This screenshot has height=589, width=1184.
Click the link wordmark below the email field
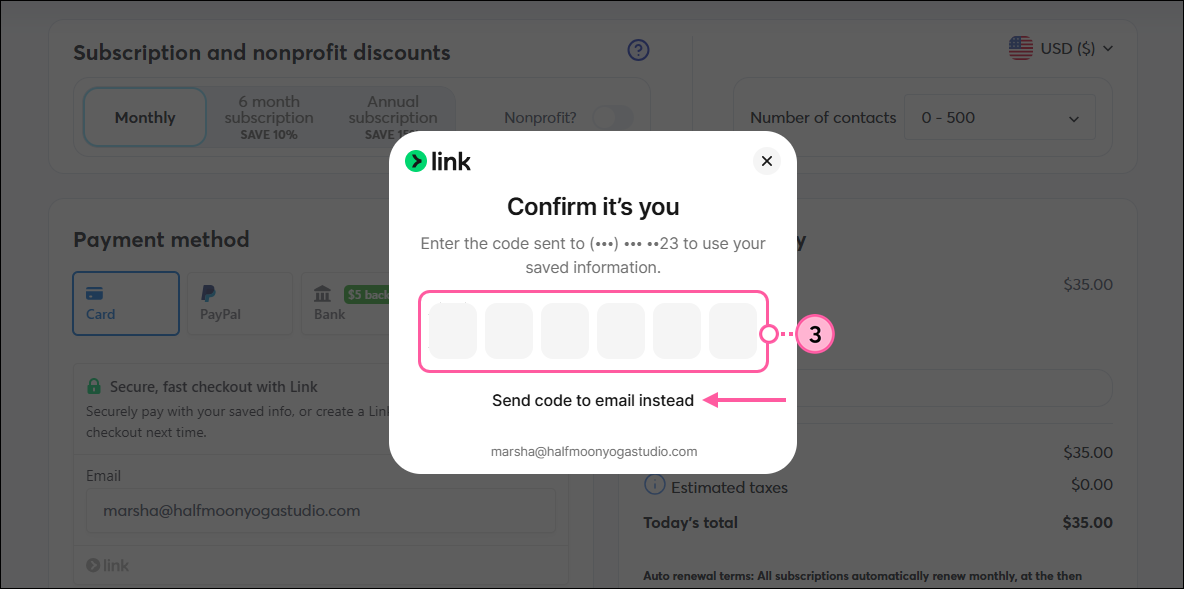coord(106,565)
